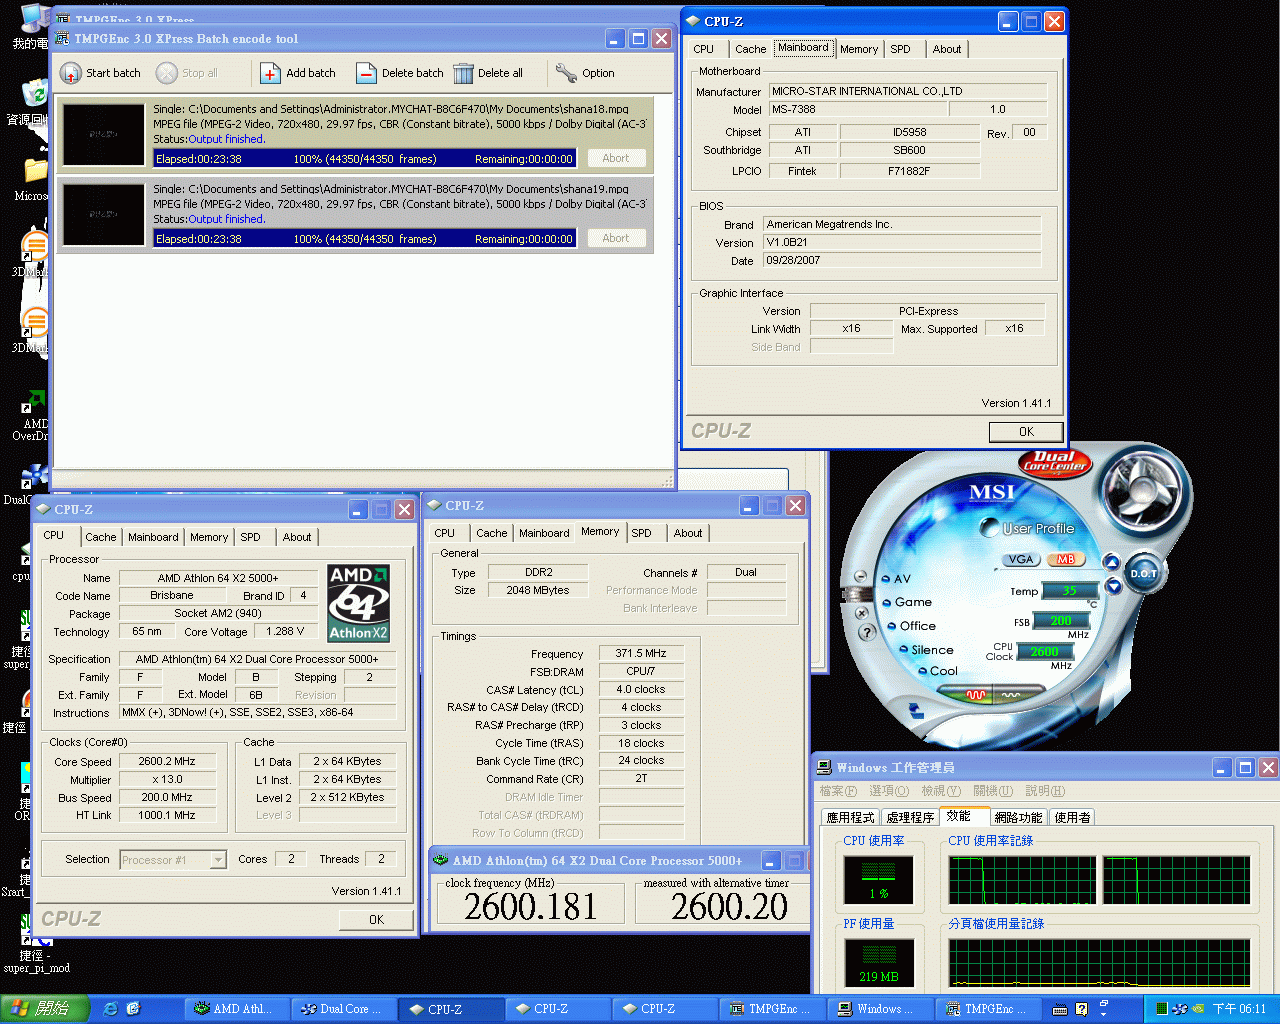Switch to 處理程序 tab in Task Manager
This screenshot has height=1024, width=1280.
910,817
